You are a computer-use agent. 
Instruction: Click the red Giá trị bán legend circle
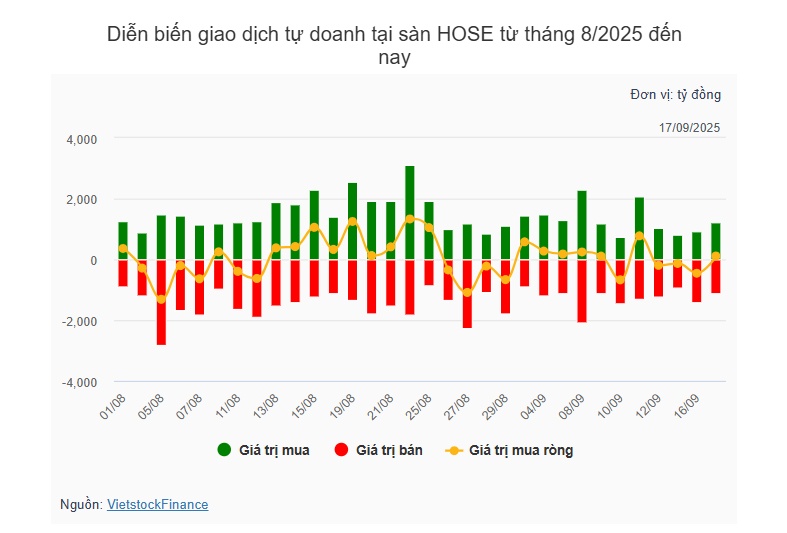point(341,450)
